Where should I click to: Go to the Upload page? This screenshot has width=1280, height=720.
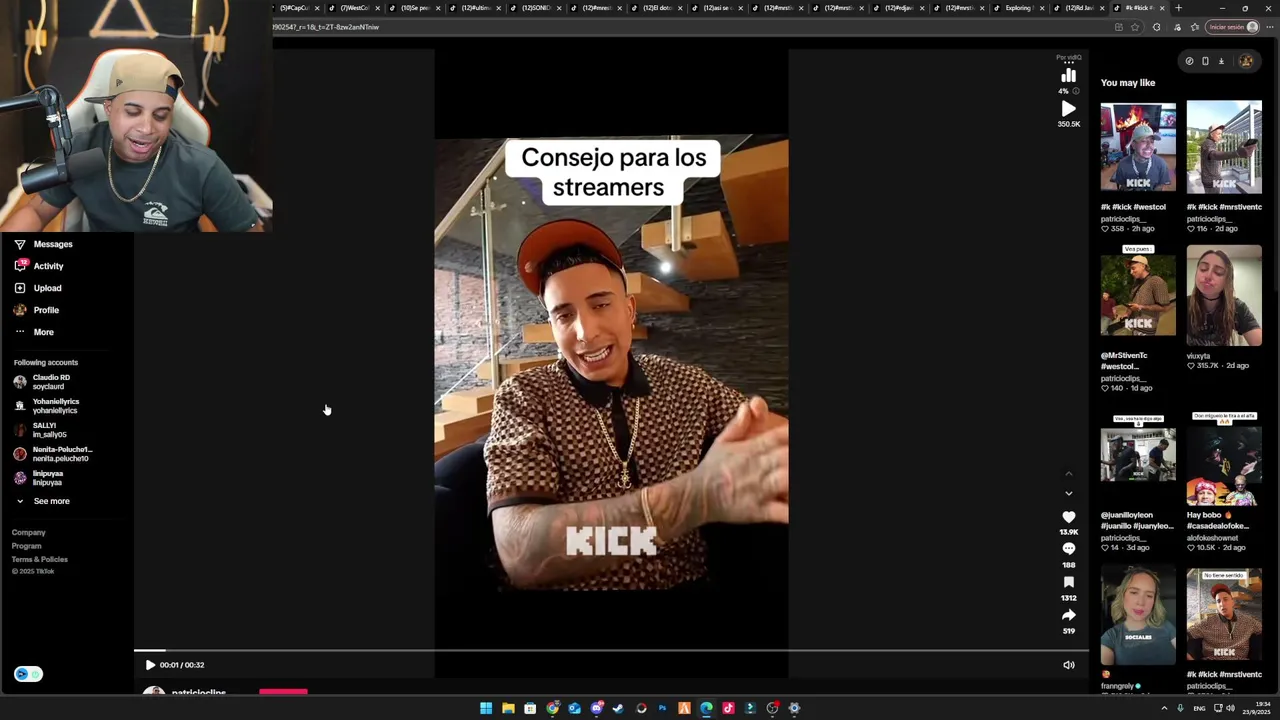click(38, 288)
